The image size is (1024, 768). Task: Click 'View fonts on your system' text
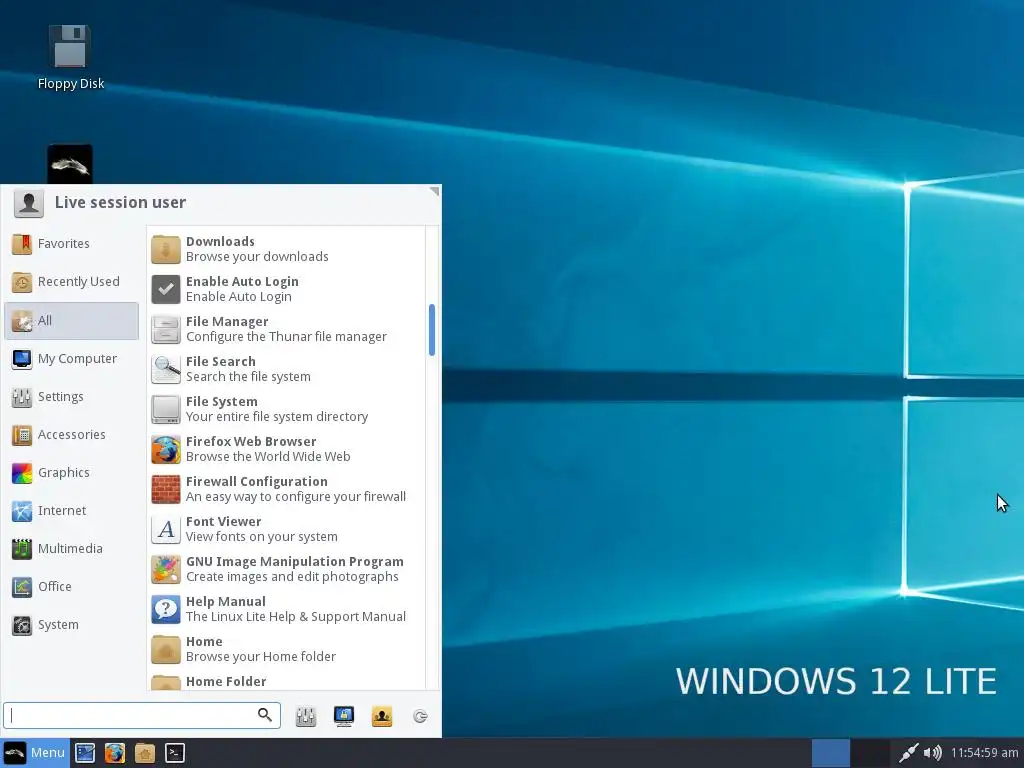coord(262,537)
